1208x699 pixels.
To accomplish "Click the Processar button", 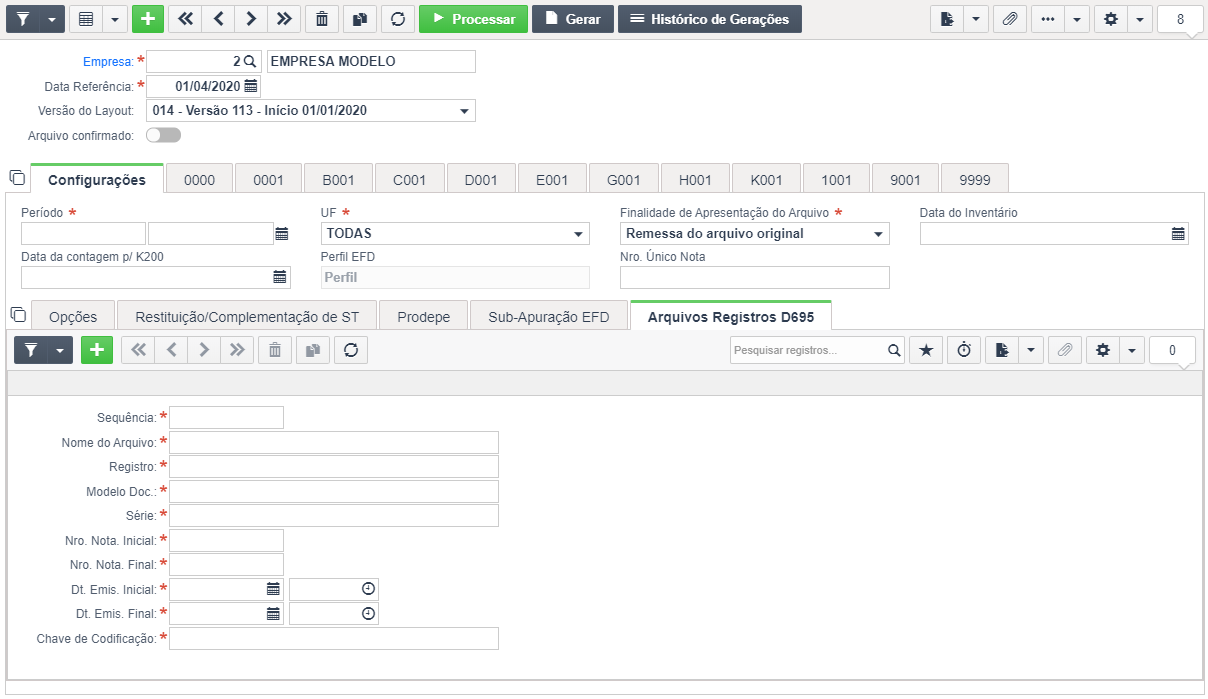I will click(x=473, y=19).
